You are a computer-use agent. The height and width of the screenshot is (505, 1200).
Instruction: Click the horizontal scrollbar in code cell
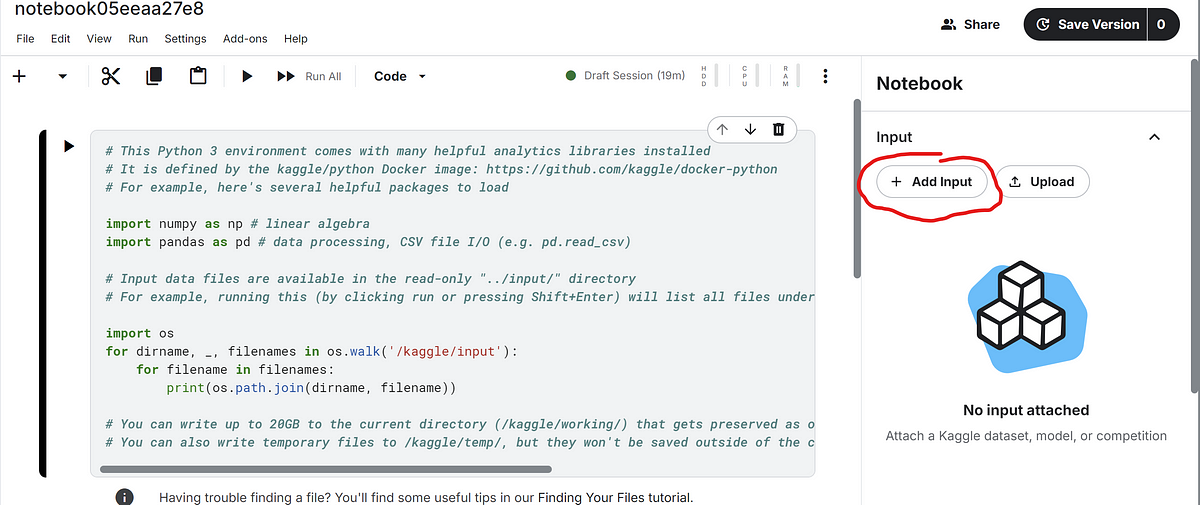click(x=327, y=469)
